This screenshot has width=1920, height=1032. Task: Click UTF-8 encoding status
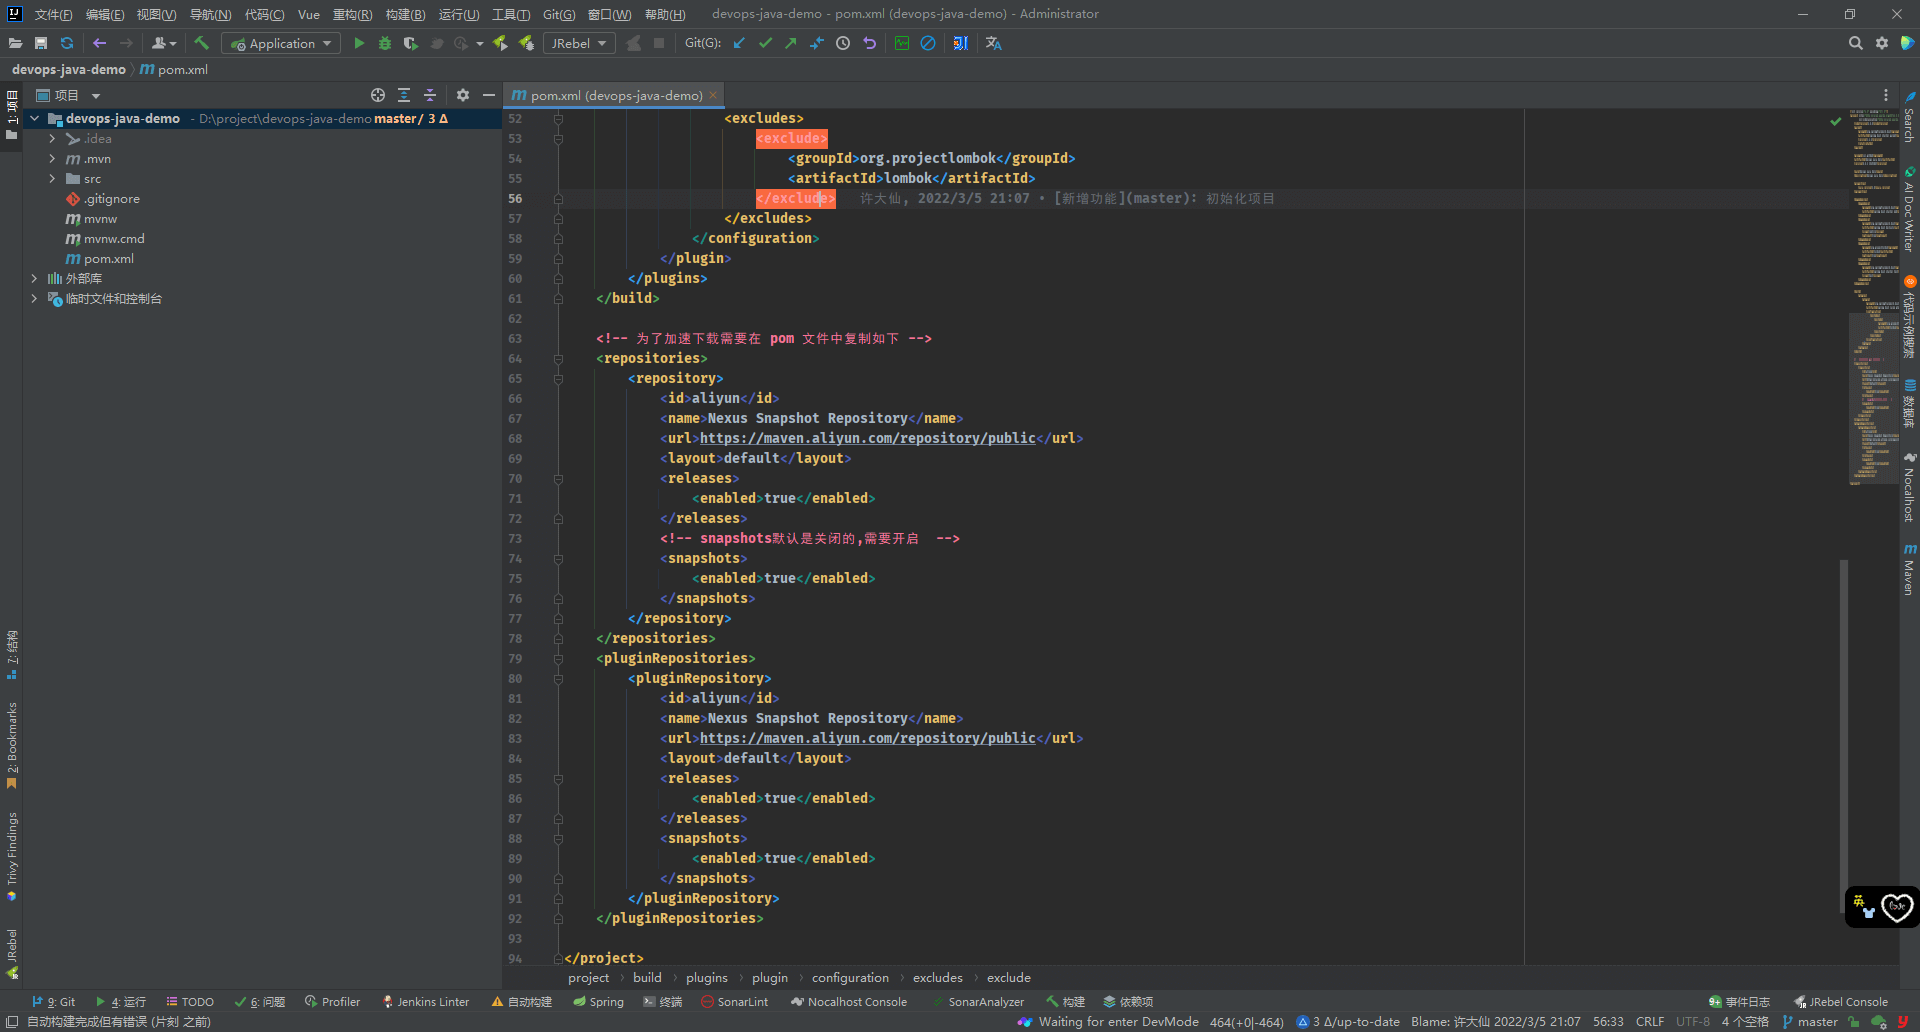click(x=1693, y=1021)
